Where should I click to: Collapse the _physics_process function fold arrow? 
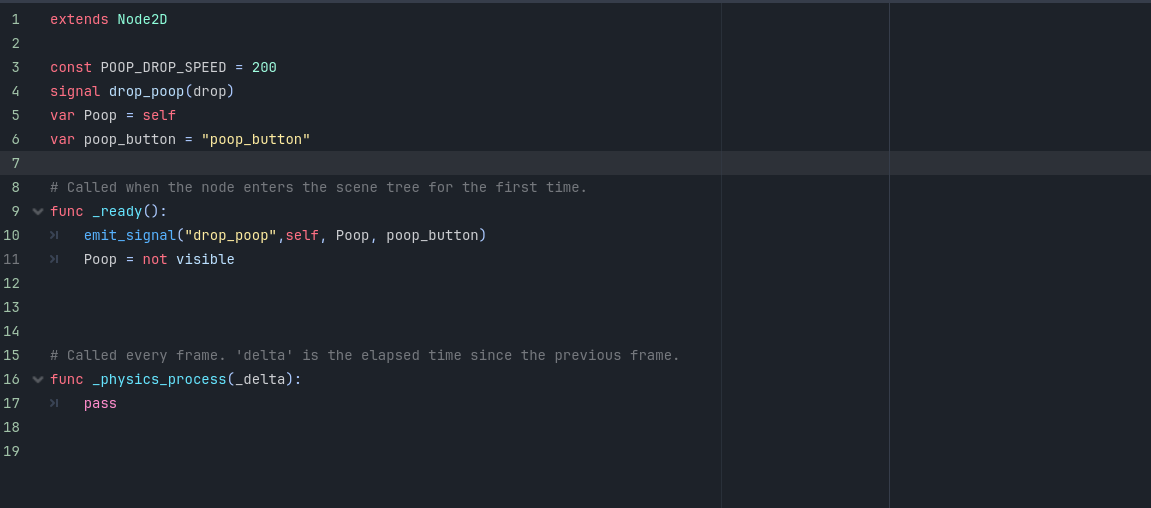point(38,380)
